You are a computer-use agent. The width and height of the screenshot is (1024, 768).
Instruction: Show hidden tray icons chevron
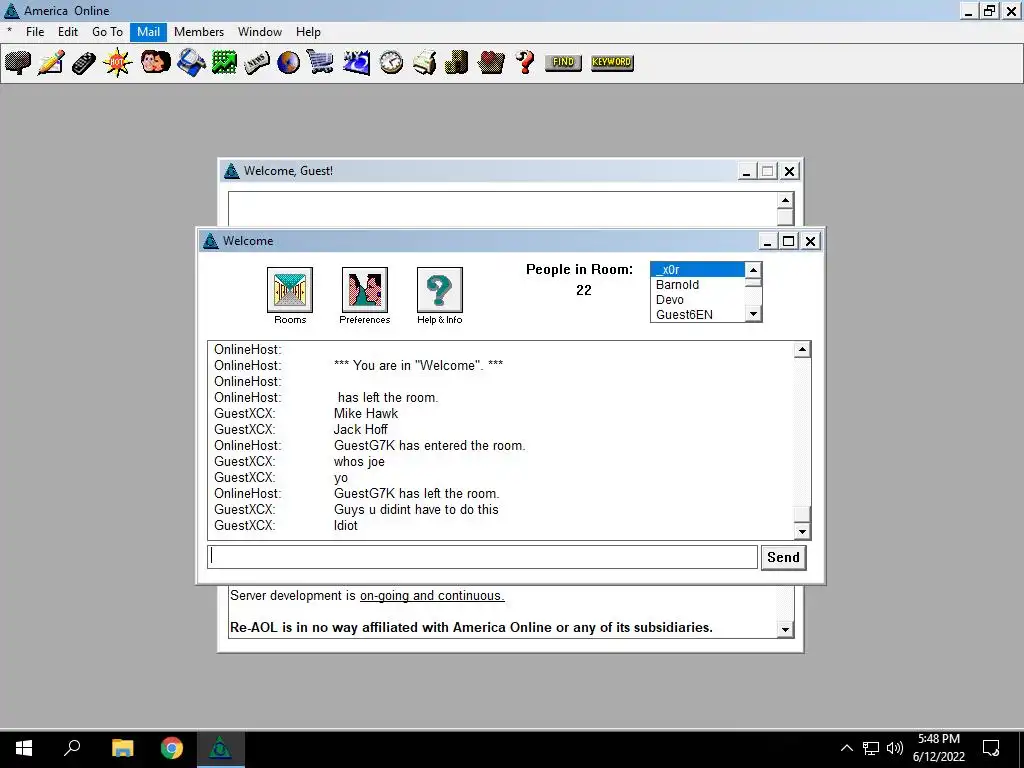click(846, 748)
